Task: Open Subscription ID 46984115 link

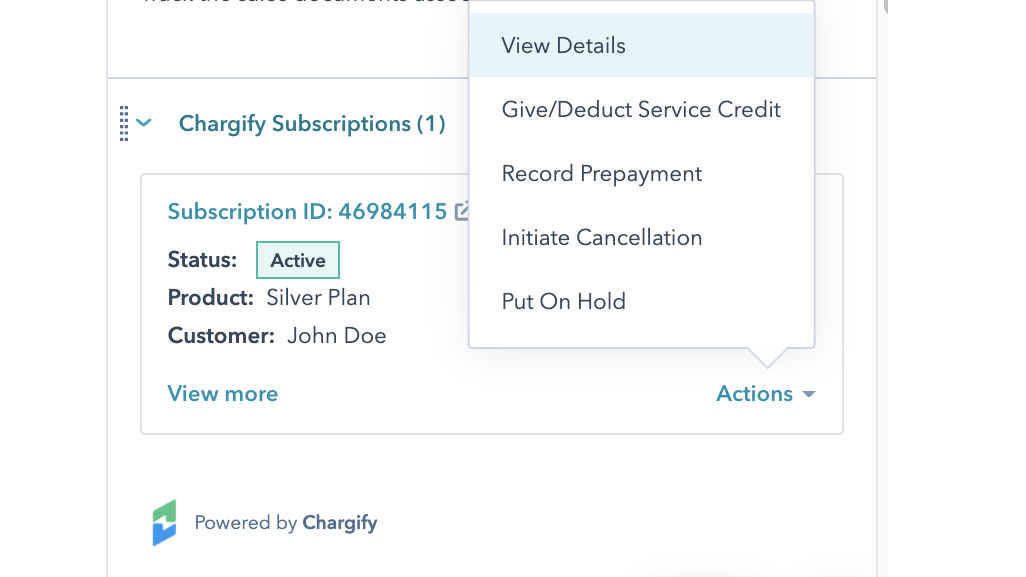Action: (x=307, y=211)
